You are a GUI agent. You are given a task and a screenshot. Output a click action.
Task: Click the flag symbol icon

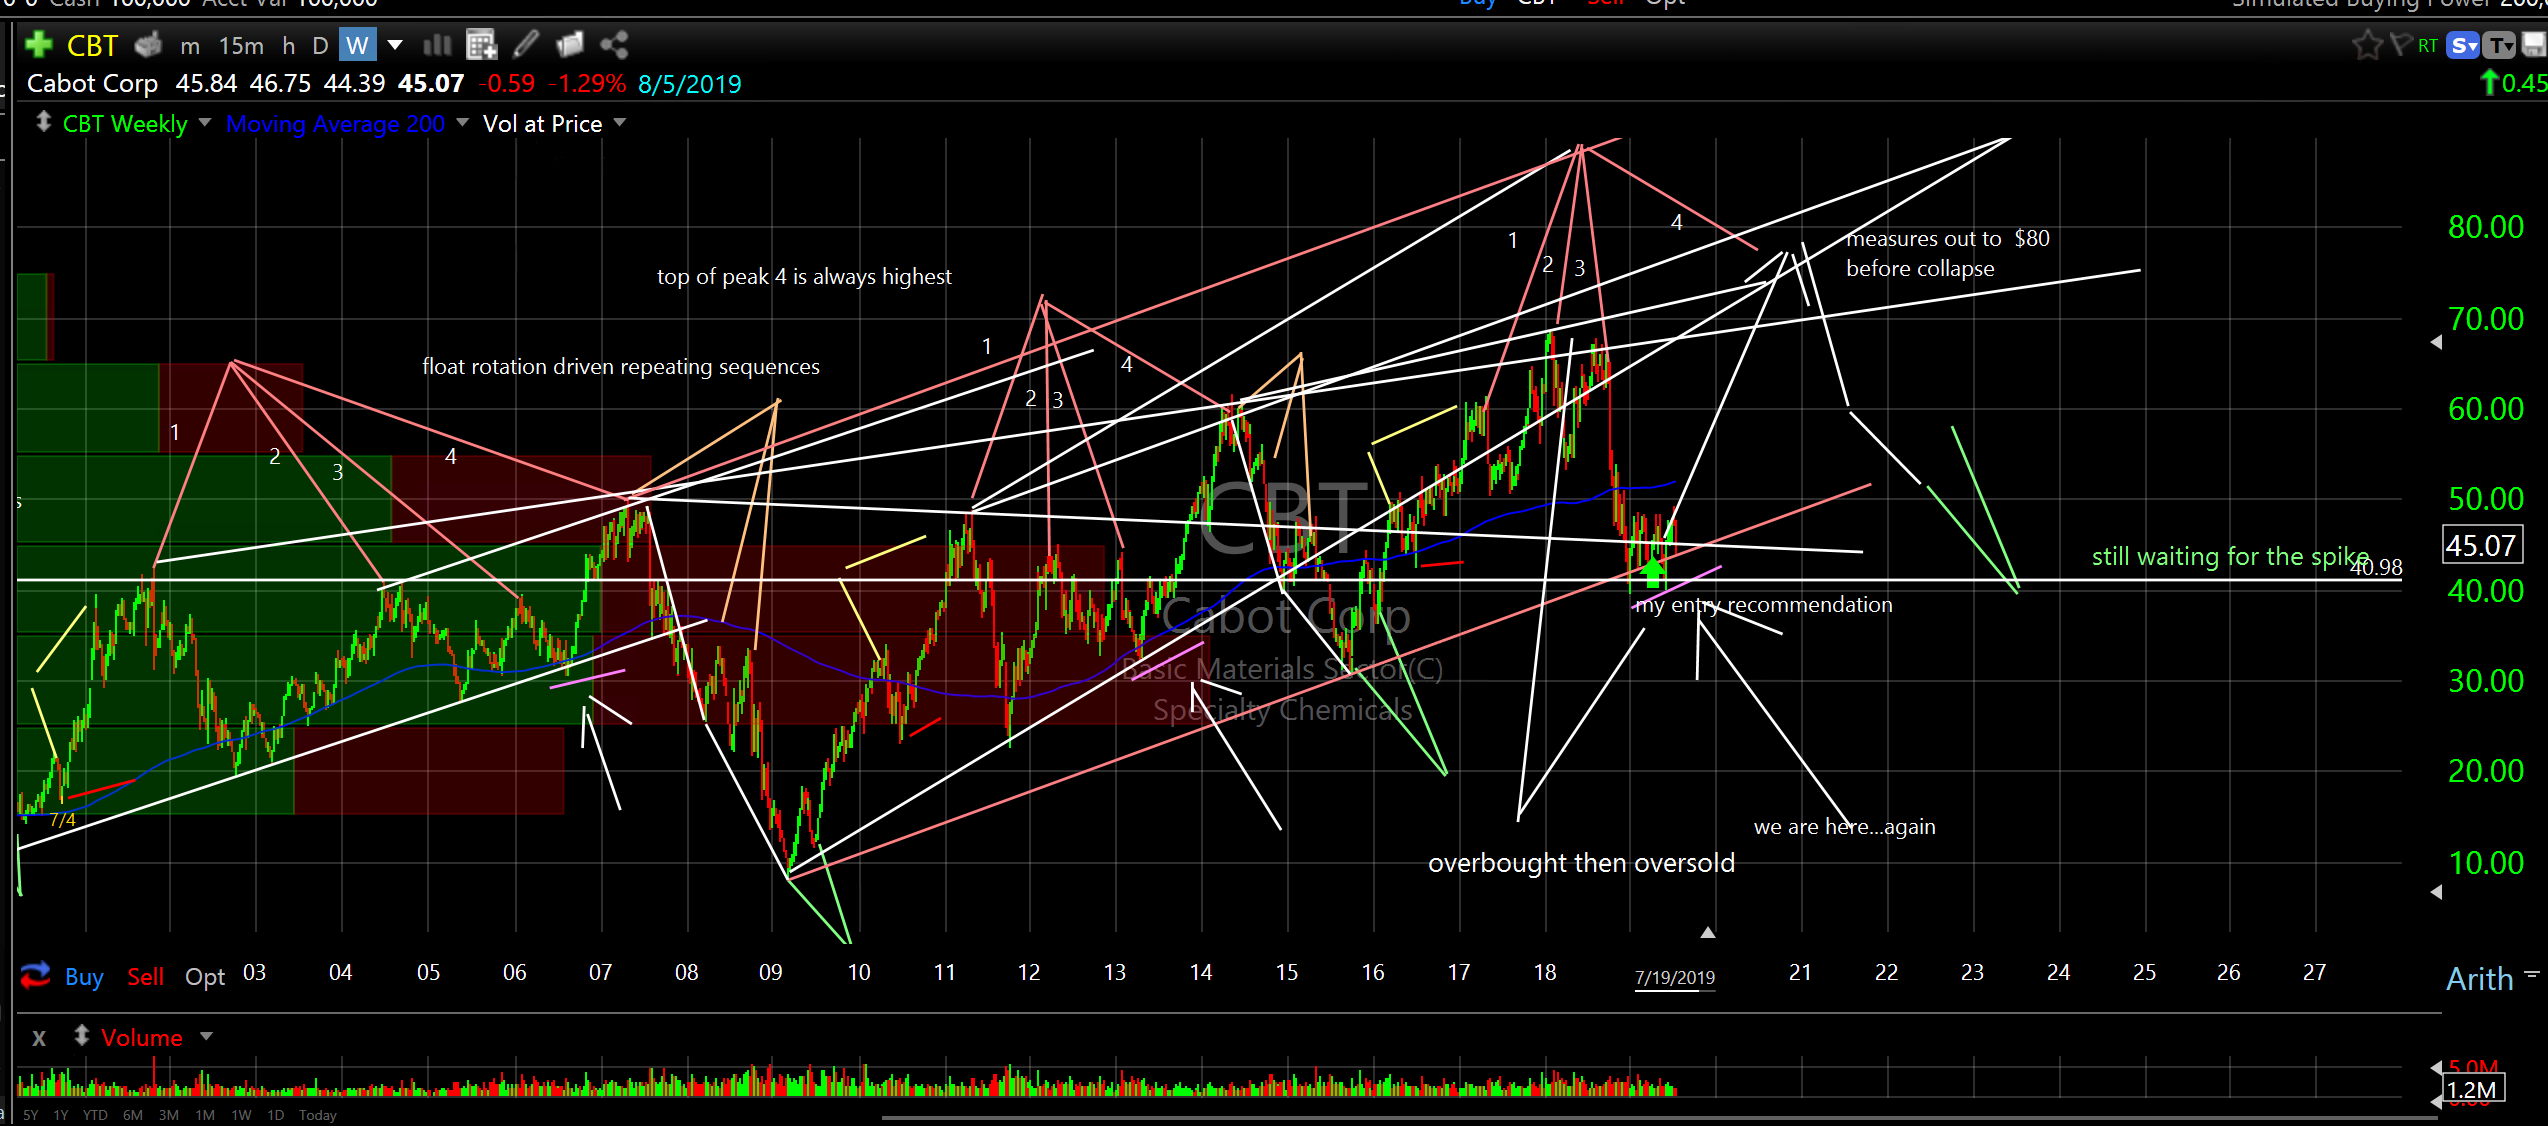(x=2400, y=45)
